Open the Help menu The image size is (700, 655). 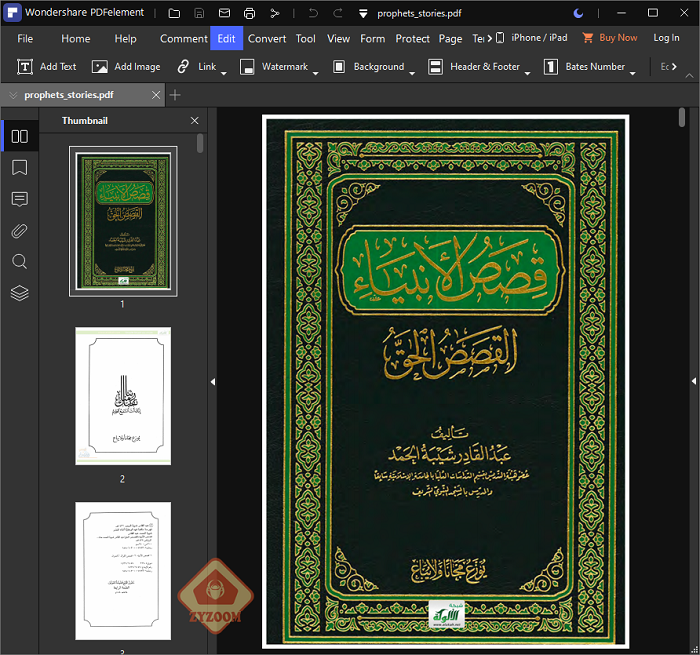125,39
